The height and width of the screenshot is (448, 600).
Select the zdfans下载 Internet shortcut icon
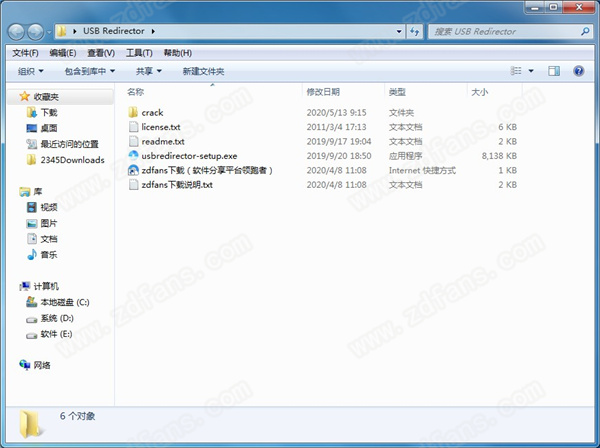tap(133, 170)
